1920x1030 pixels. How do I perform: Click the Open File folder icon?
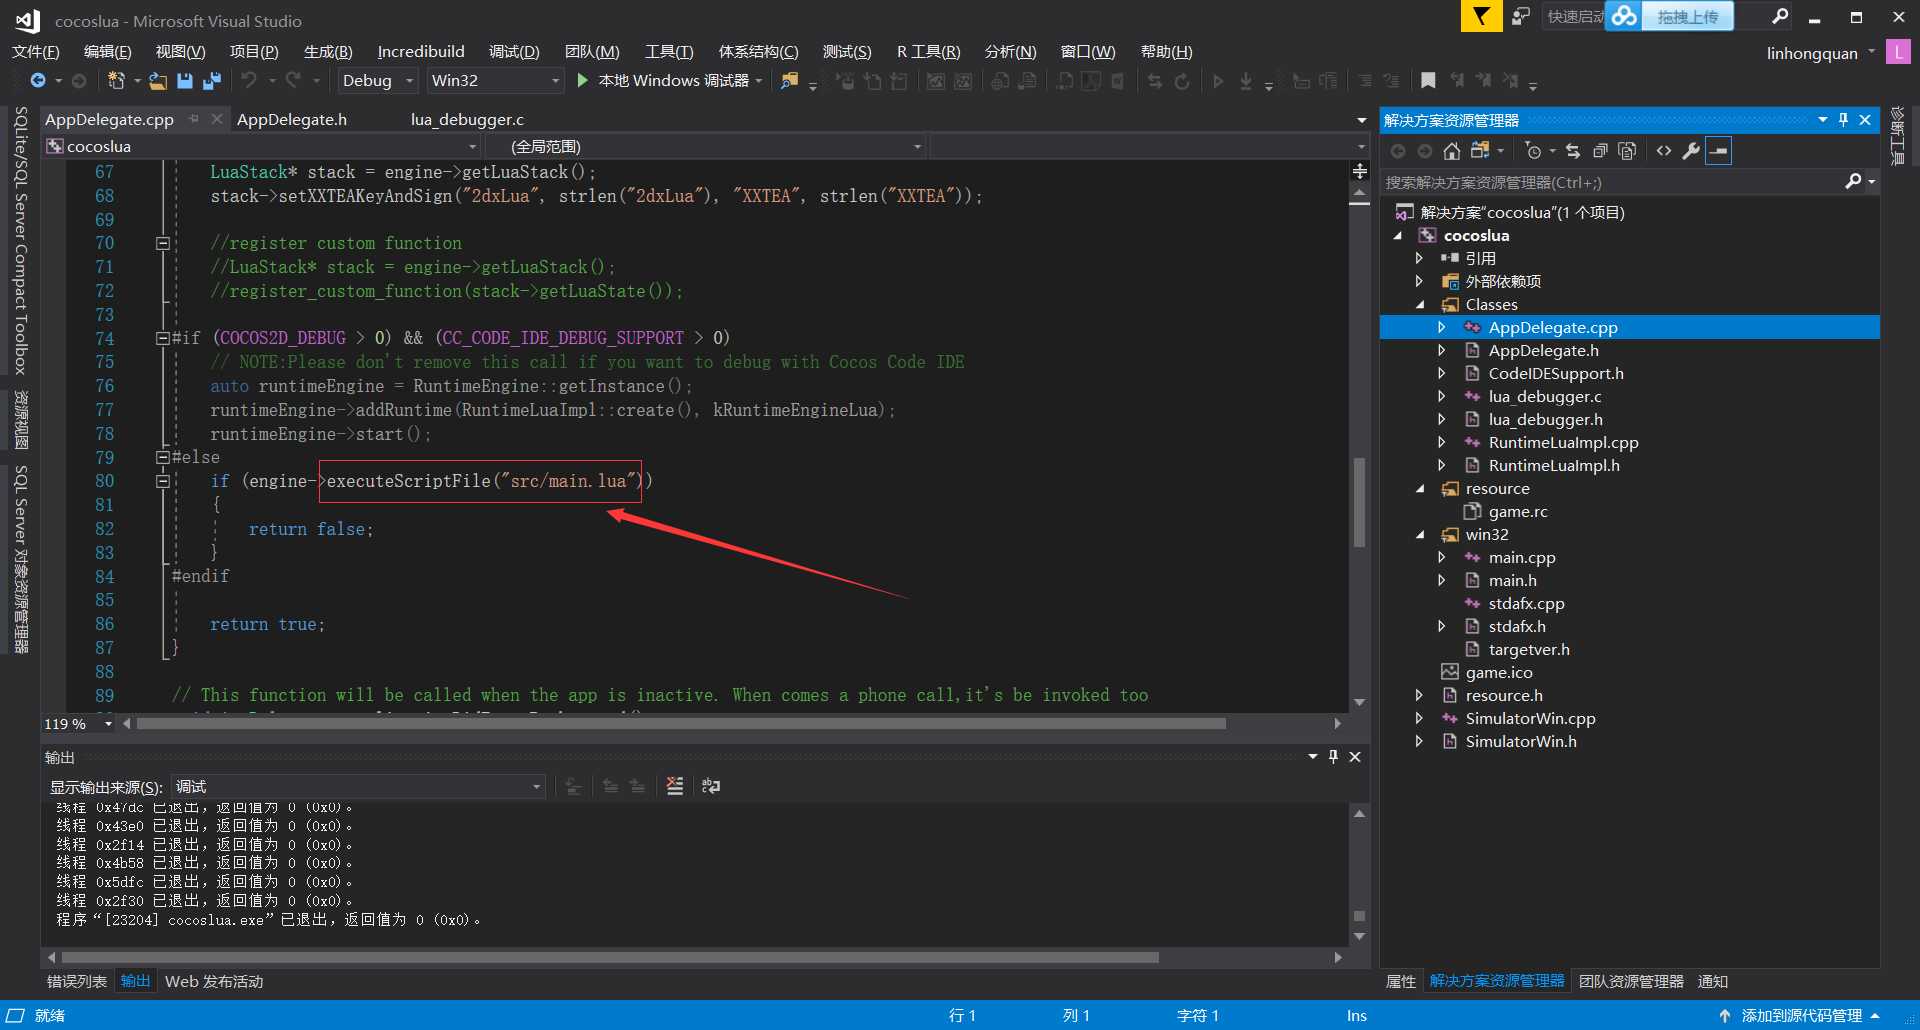pyautogui.click(x=158, y=81)
